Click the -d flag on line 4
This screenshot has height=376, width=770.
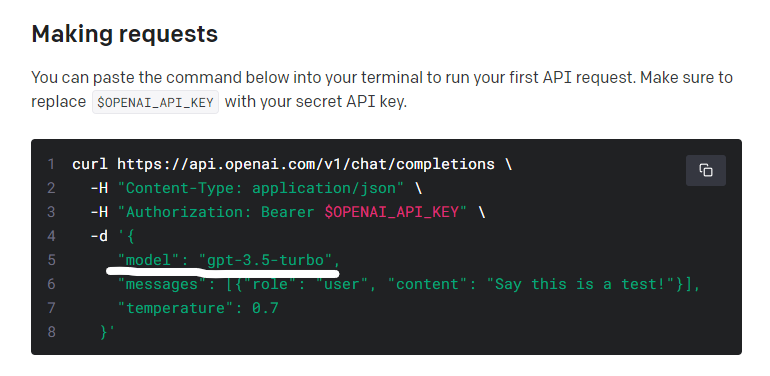[99, 236]
